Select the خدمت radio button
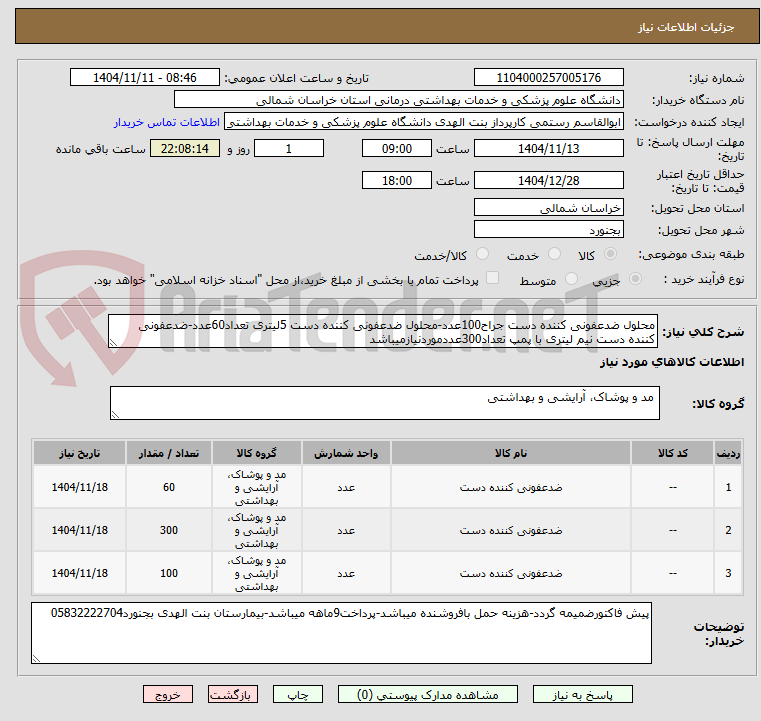This screenshot has height=721, width=761. [x=554, y=254]
